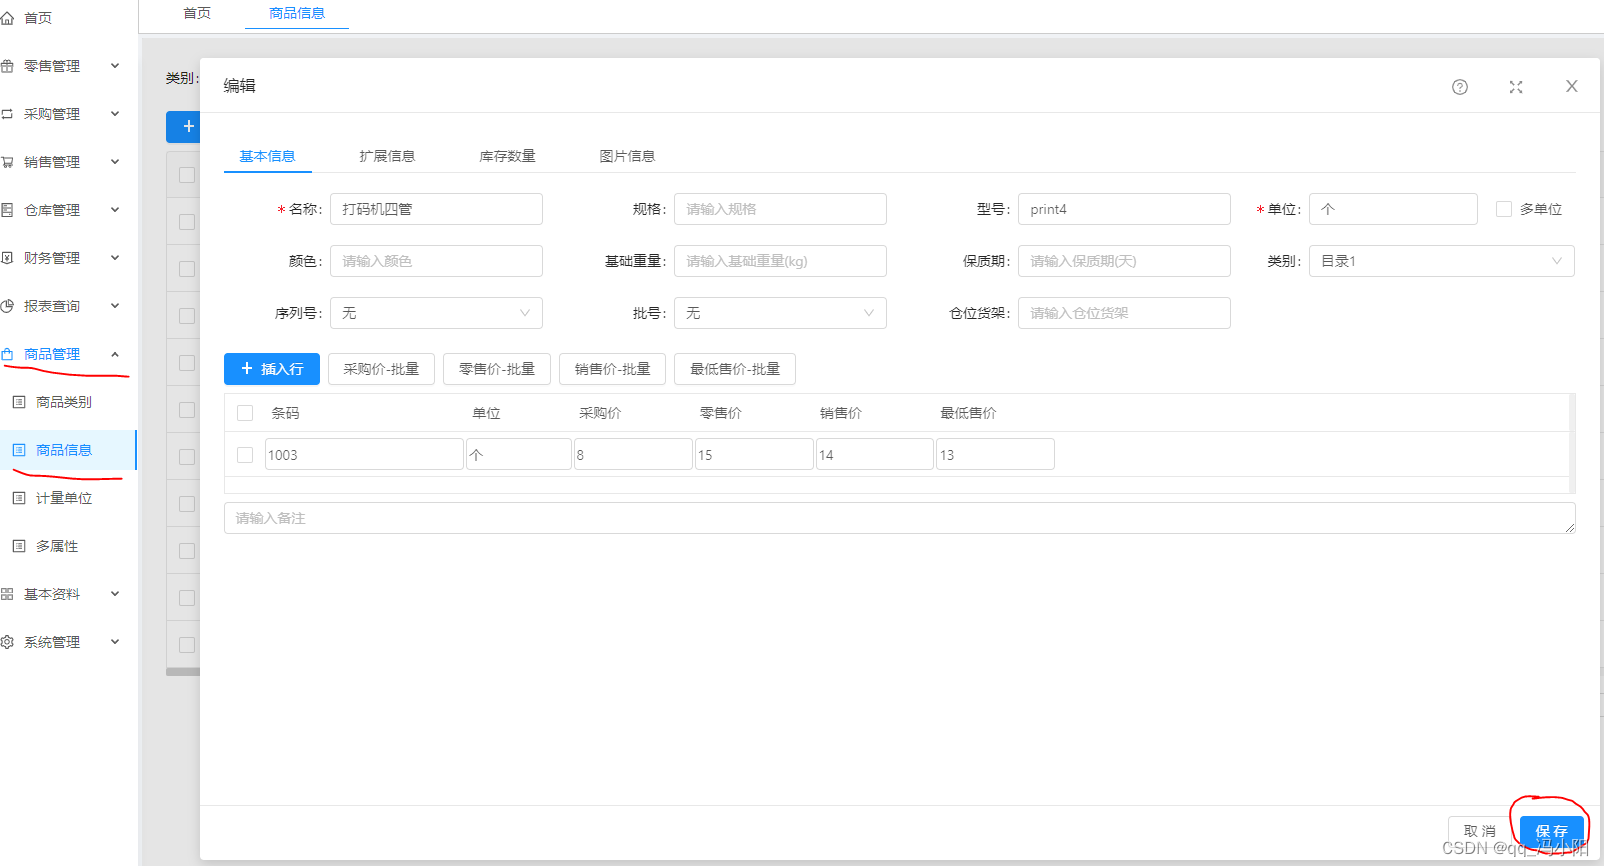The height and width of the screenshot is (866, 1604).
Task: Click the 零售管理 gift icon
Action: pos(7,66)
